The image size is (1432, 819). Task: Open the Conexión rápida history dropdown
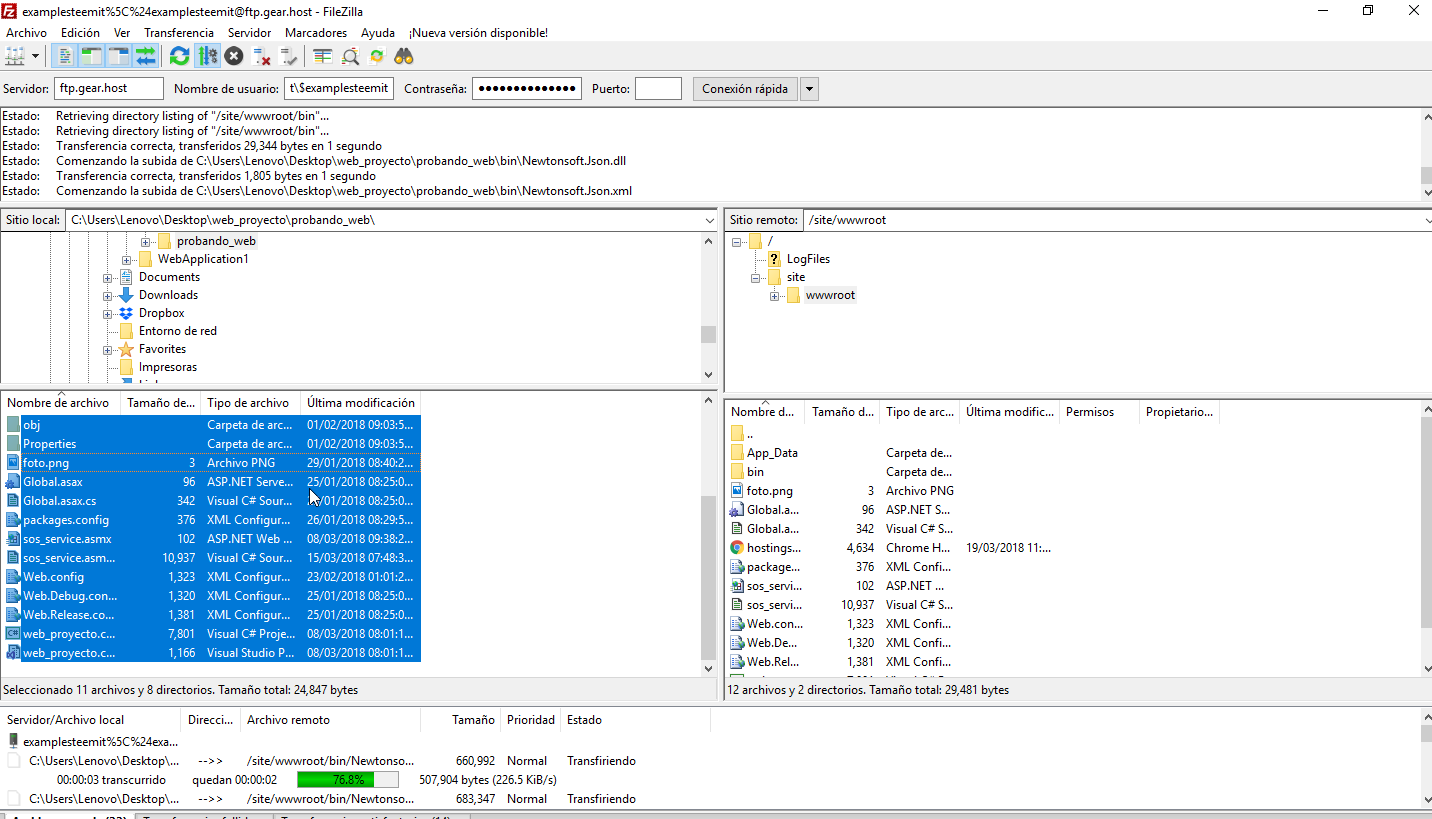point(809,88)
